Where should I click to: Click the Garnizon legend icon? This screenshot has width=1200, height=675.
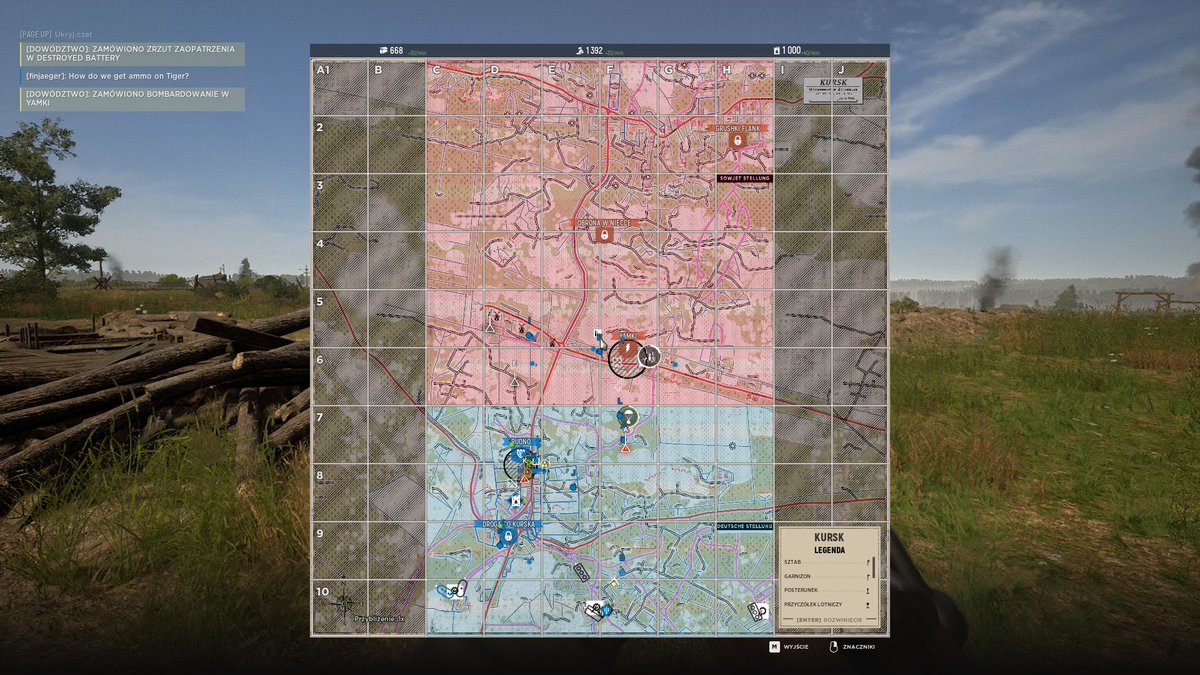coord(867,576)
